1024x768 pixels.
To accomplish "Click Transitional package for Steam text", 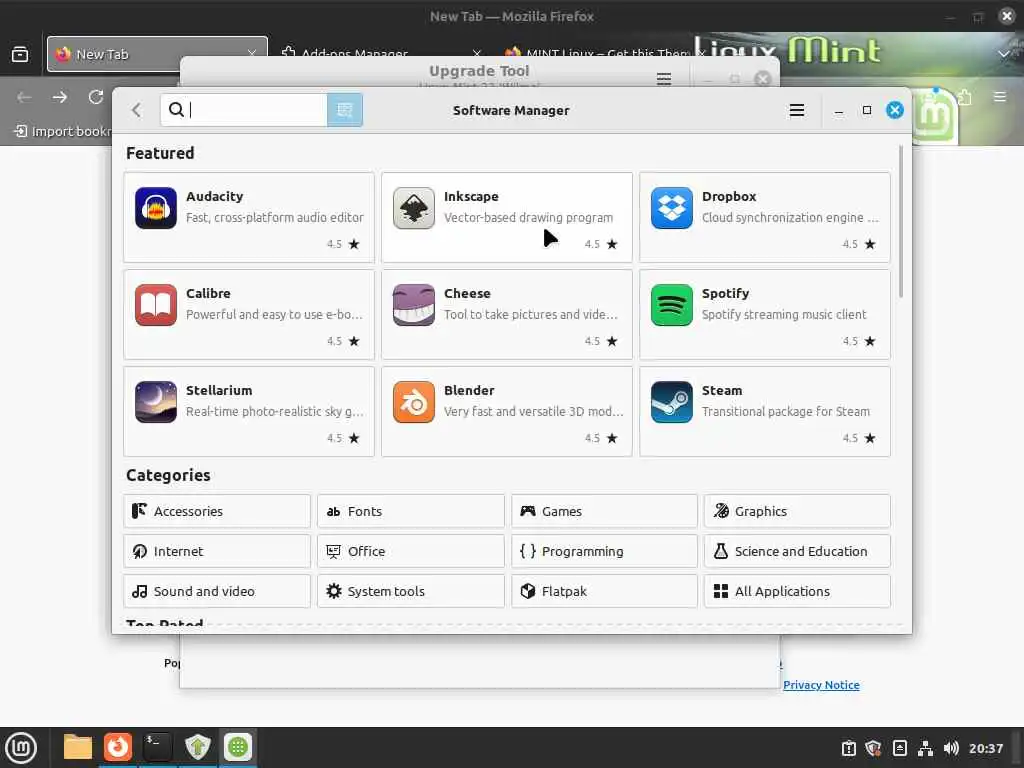I will pos(786,411).
